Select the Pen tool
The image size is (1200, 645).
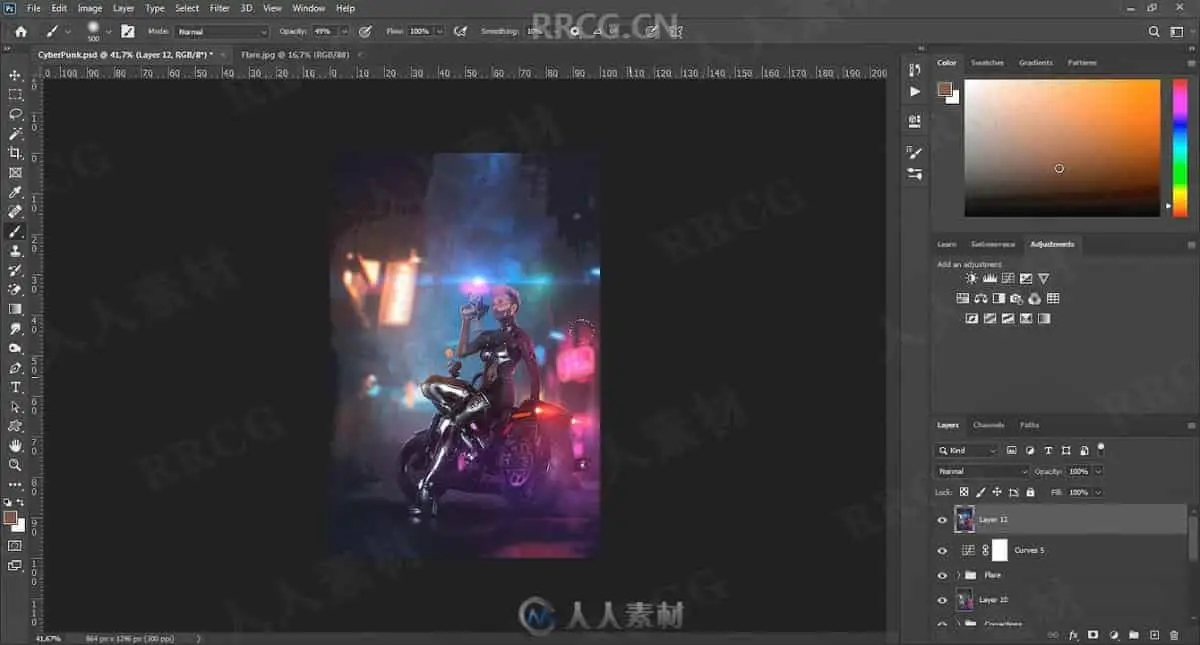pos(15,368)
